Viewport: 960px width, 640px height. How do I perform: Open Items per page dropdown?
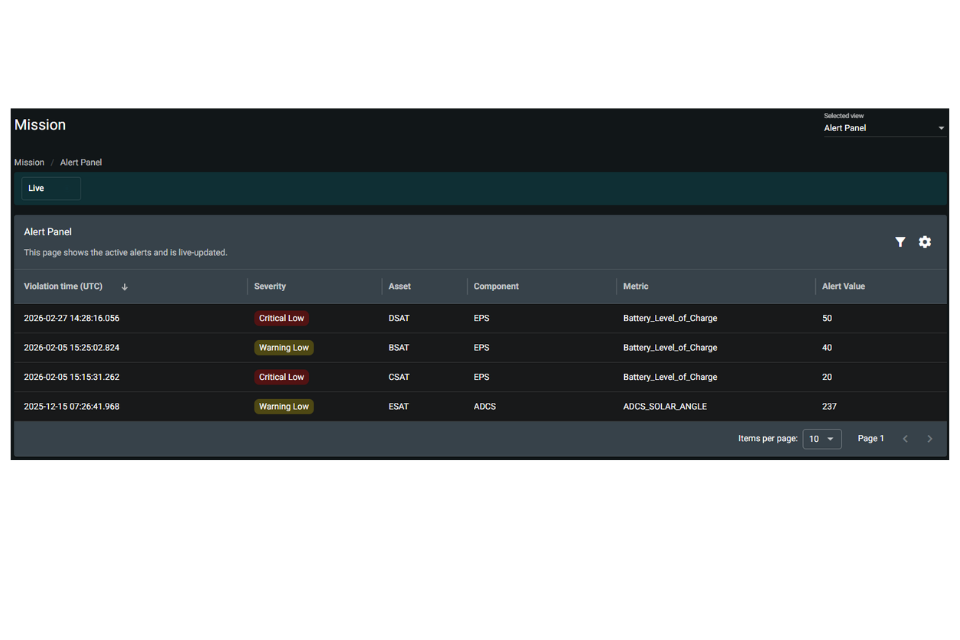coord(822,439)
